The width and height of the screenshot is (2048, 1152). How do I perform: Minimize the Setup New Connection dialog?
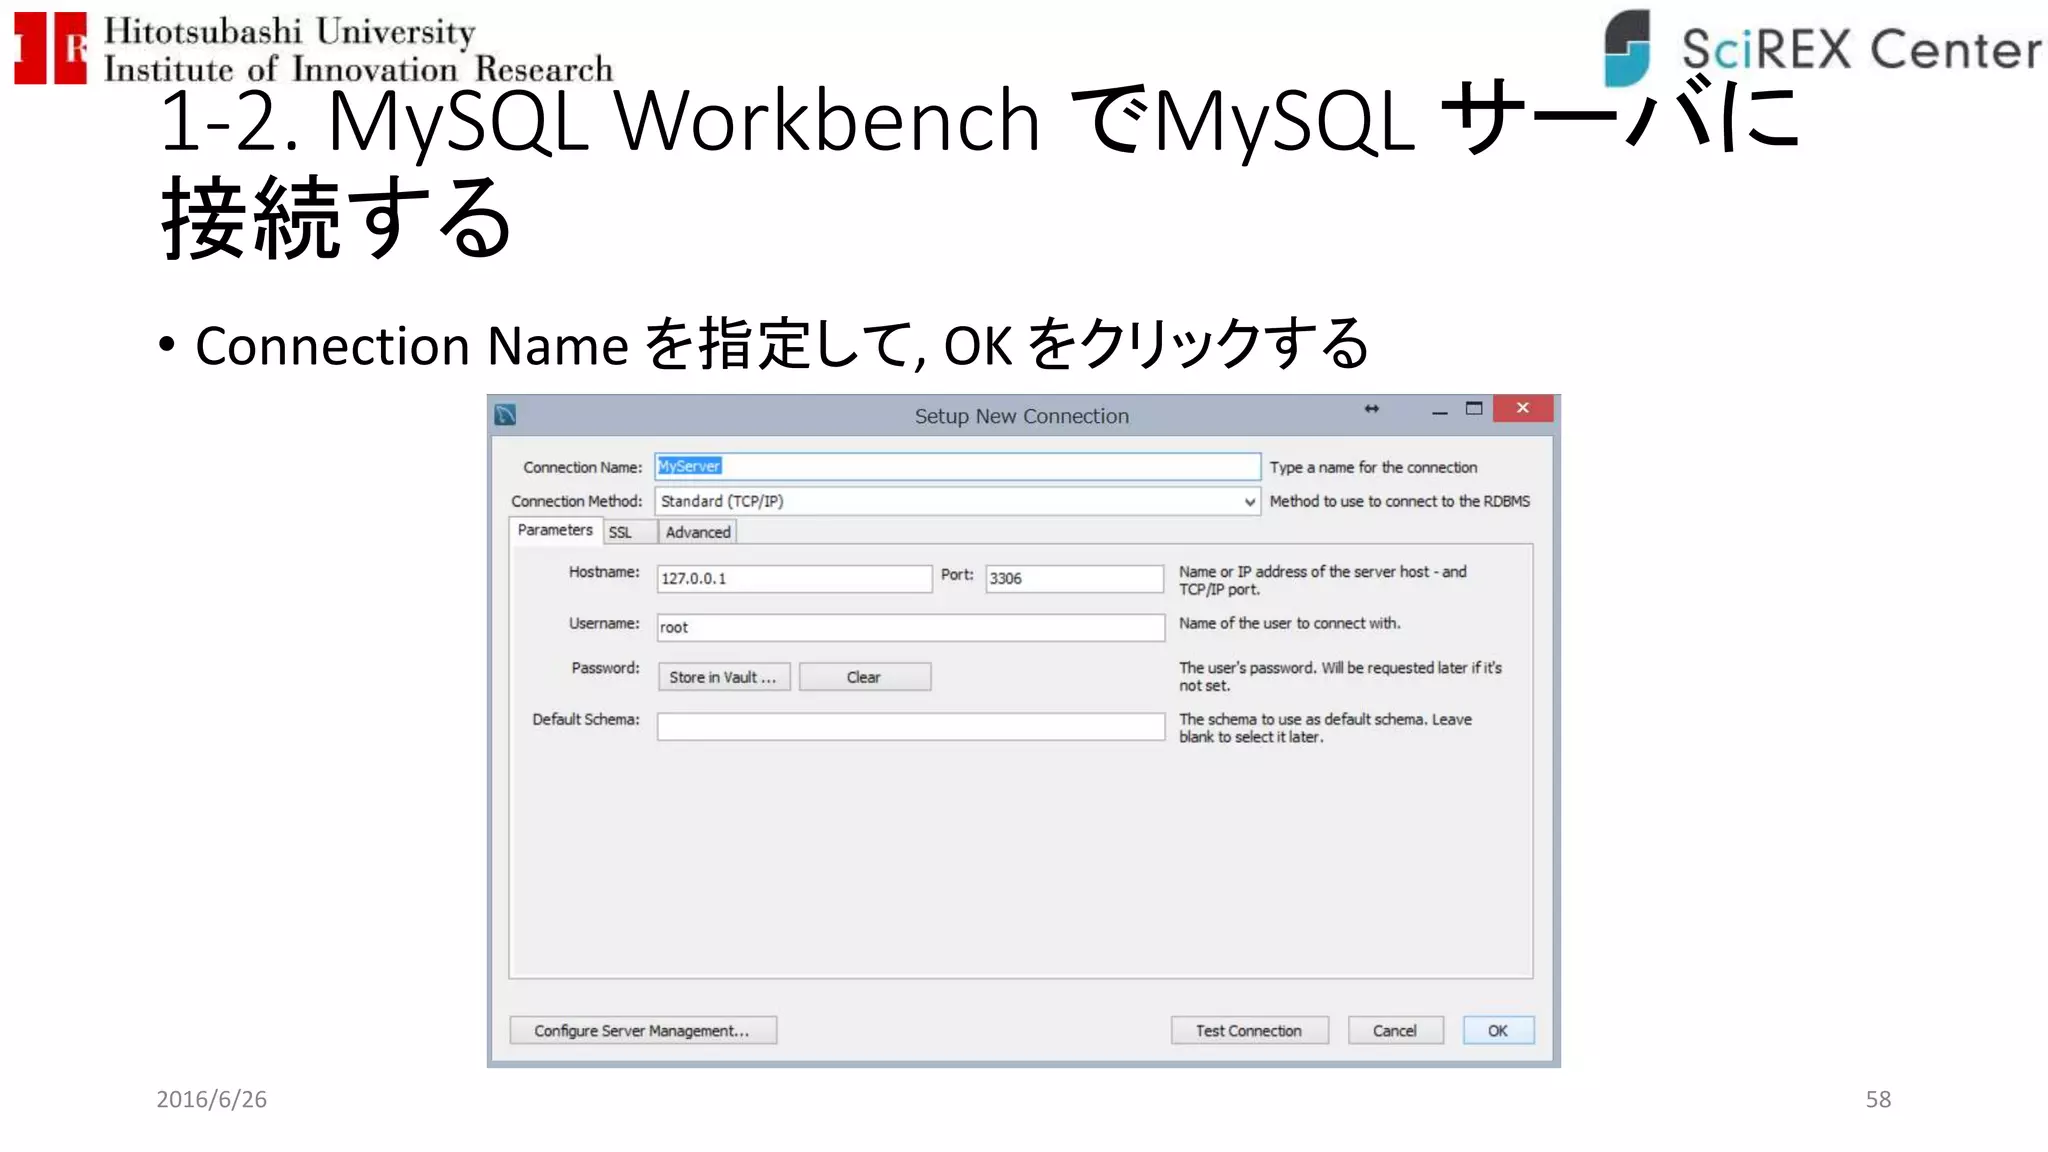1439,412
